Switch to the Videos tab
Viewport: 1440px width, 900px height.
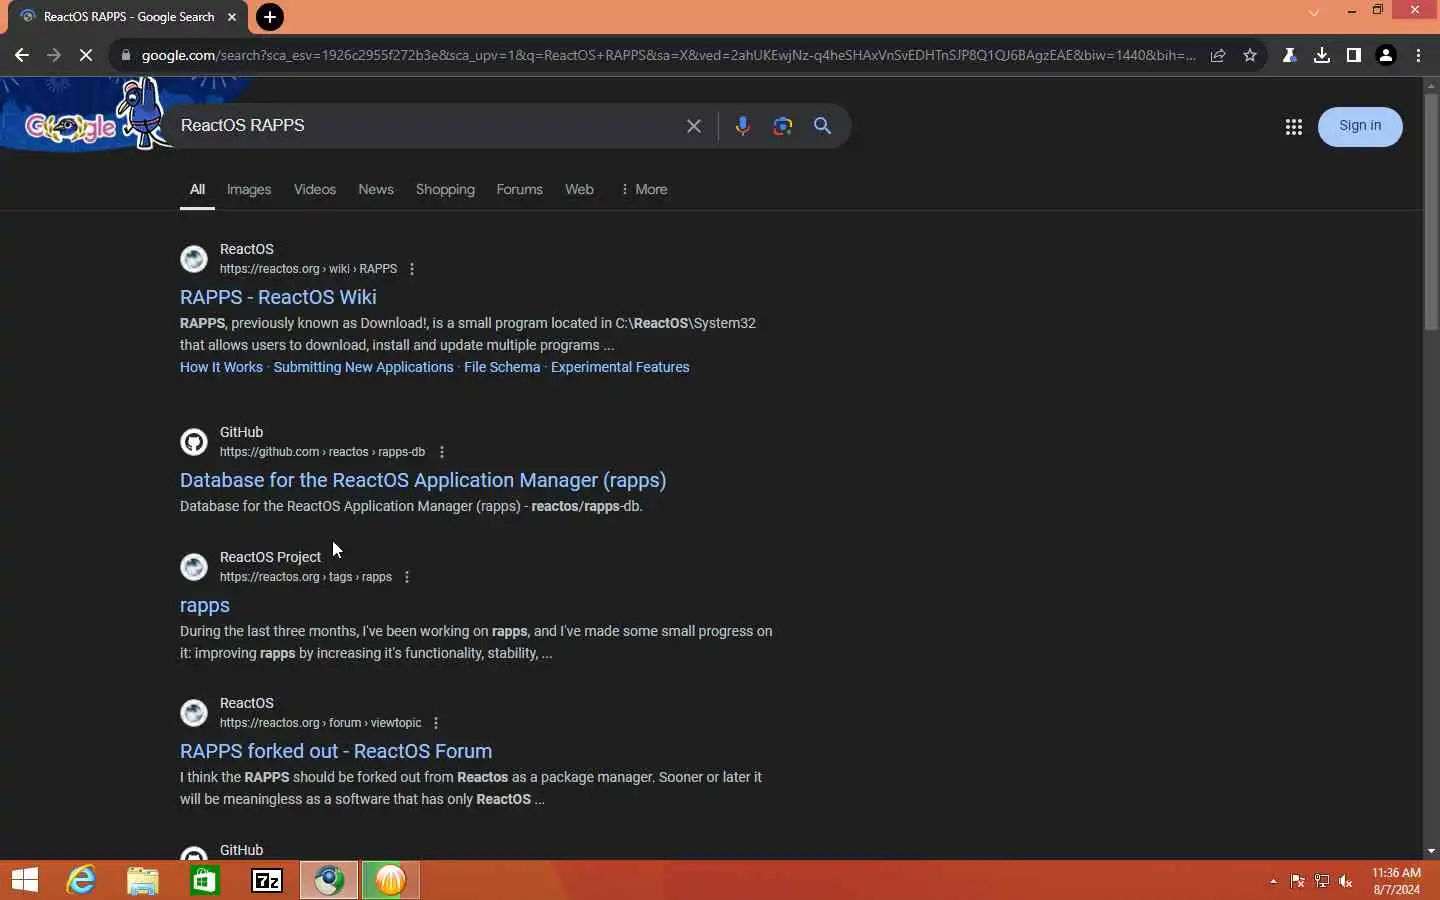[315, 189]
